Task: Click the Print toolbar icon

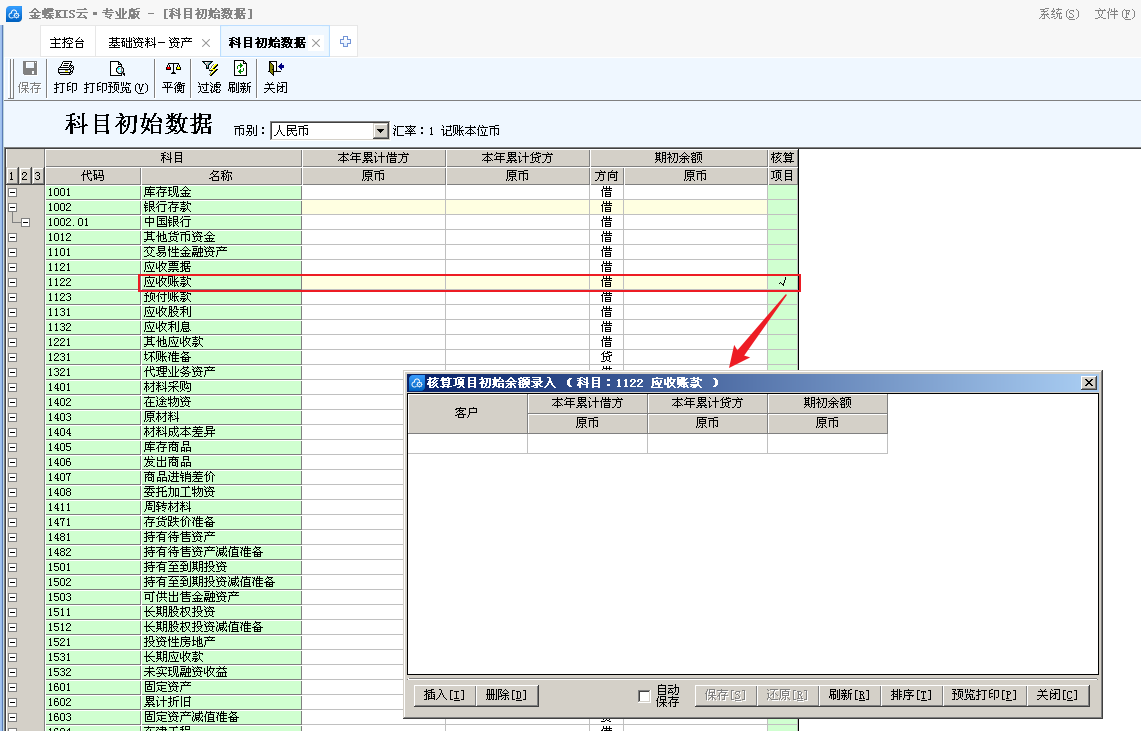Action: click(x=66, y=70)
